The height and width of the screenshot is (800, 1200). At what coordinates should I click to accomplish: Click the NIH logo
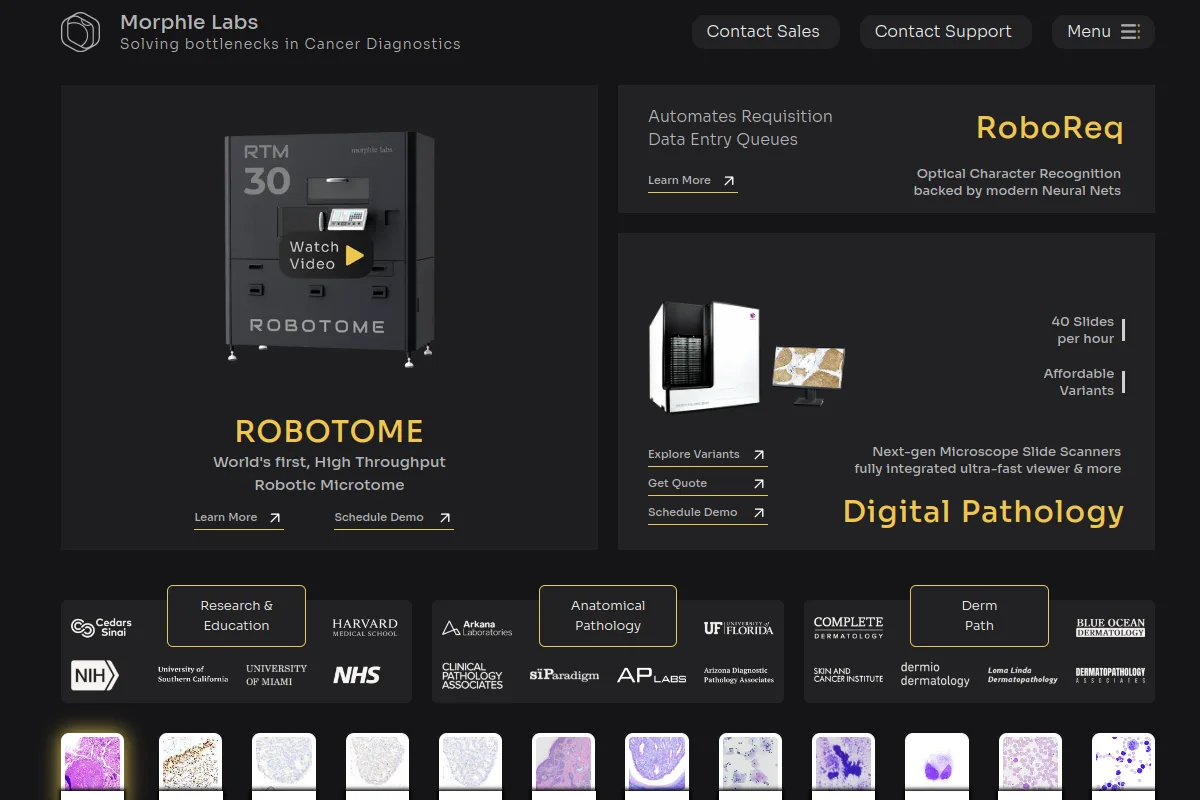pos(95,675)
